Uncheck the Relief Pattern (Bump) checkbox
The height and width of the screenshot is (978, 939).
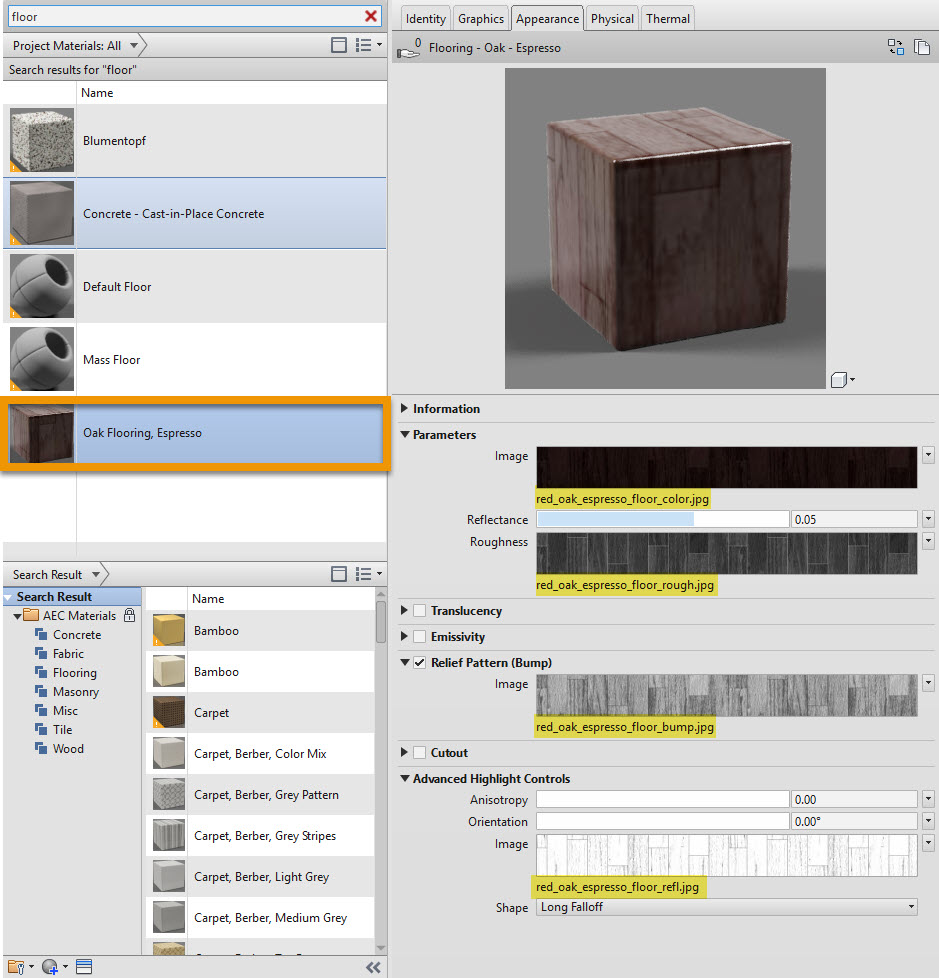pyautogui.click(x=420, y=663)
